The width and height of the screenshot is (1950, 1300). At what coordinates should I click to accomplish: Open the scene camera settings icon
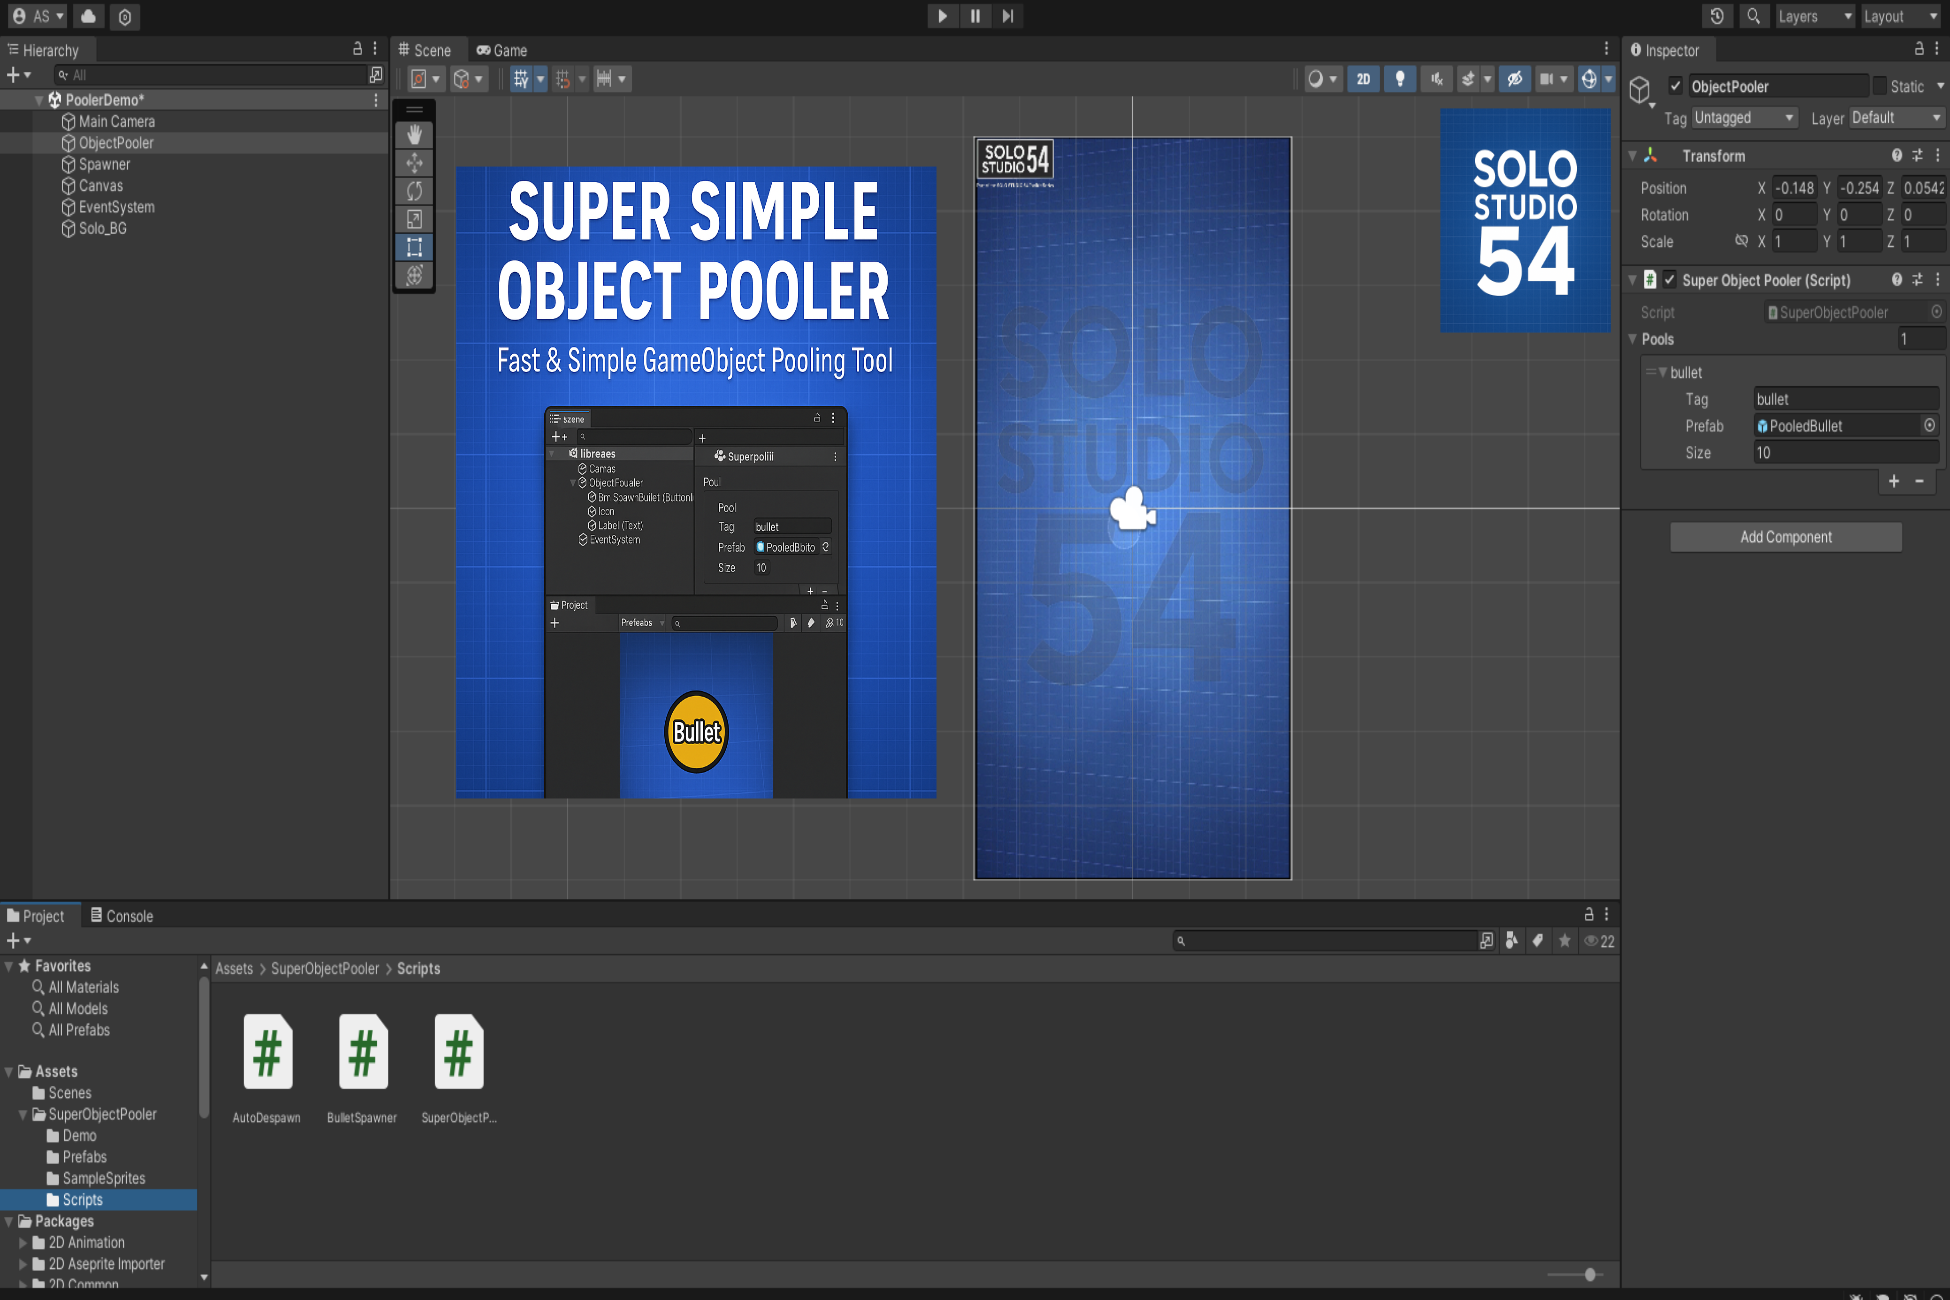[x=1547, y=79]
